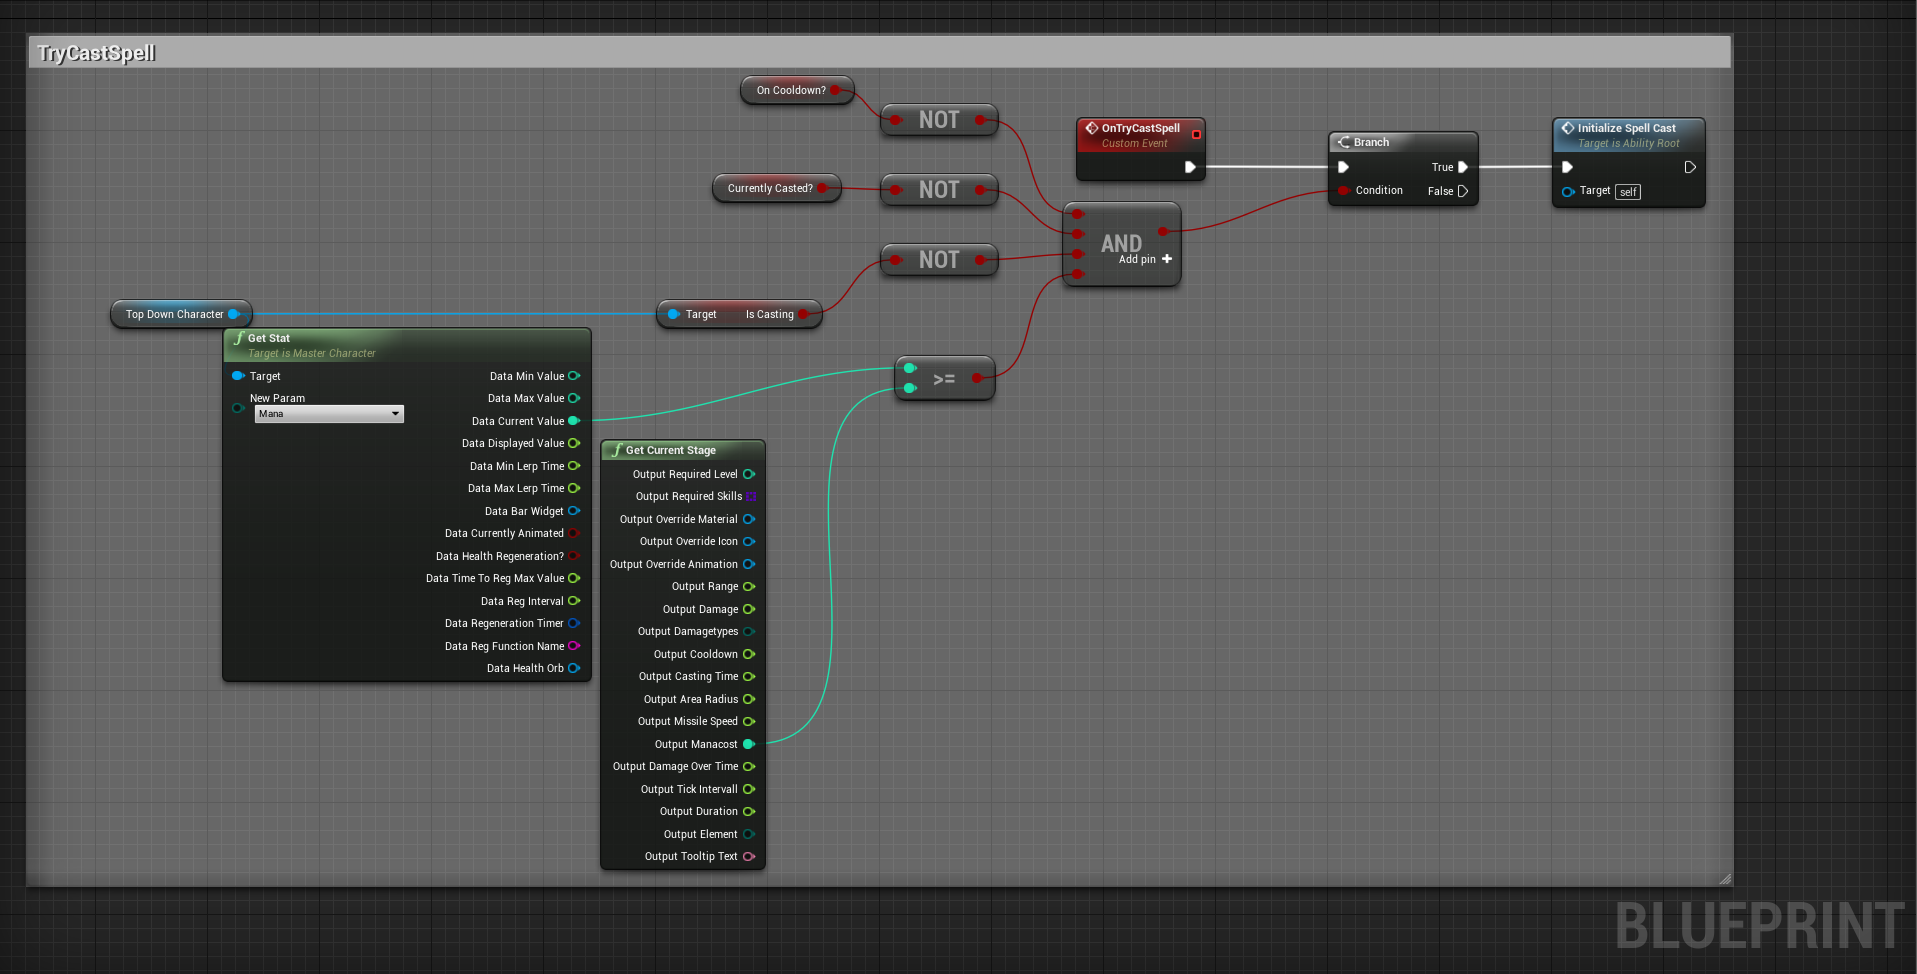The image size is (1917, 974).
Task: Click the self Target field on Initialize Spell Cast
Action: [1628, 192]
